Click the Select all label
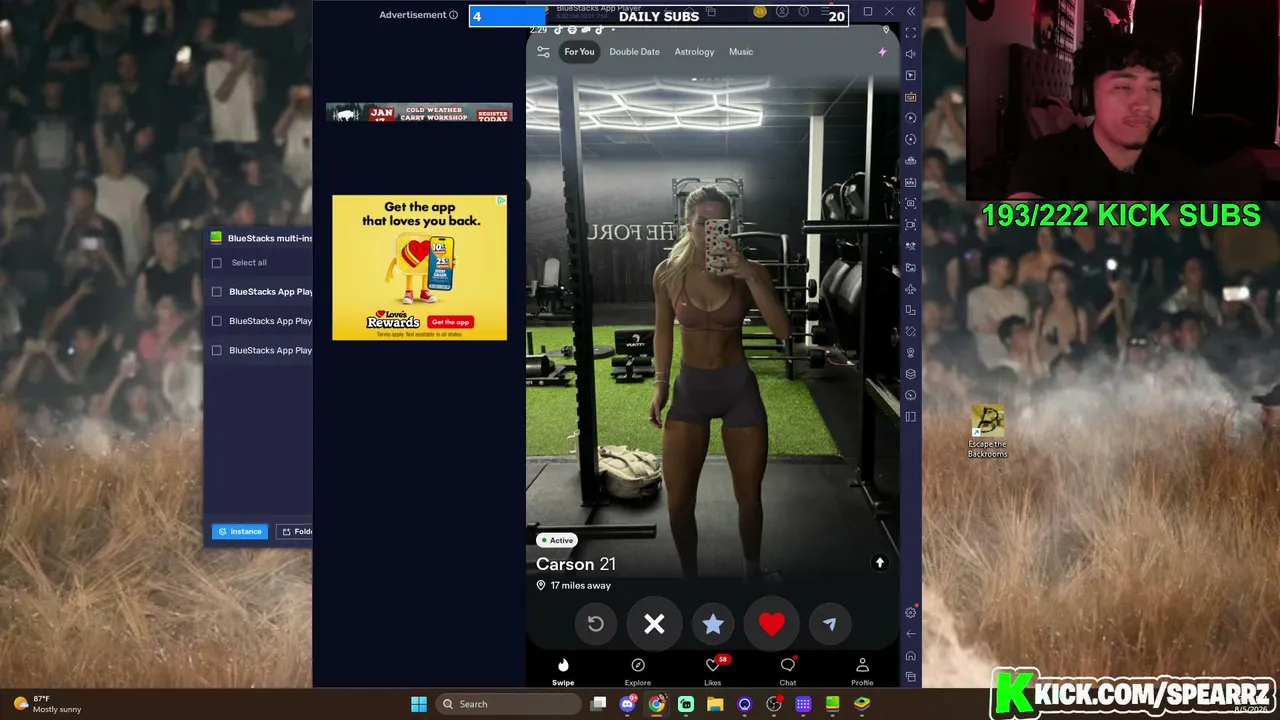This screenshot has width=1280, height=720. 249,263
